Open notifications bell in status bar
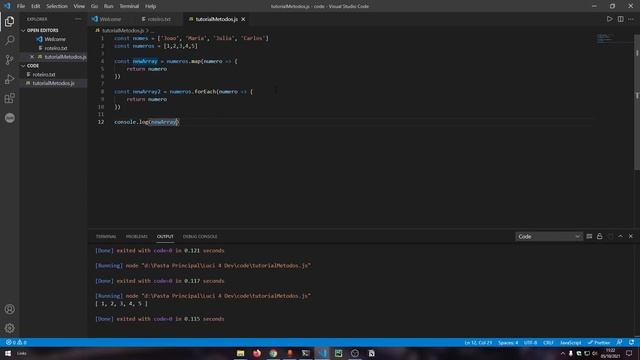 click(x=631, y=342)
